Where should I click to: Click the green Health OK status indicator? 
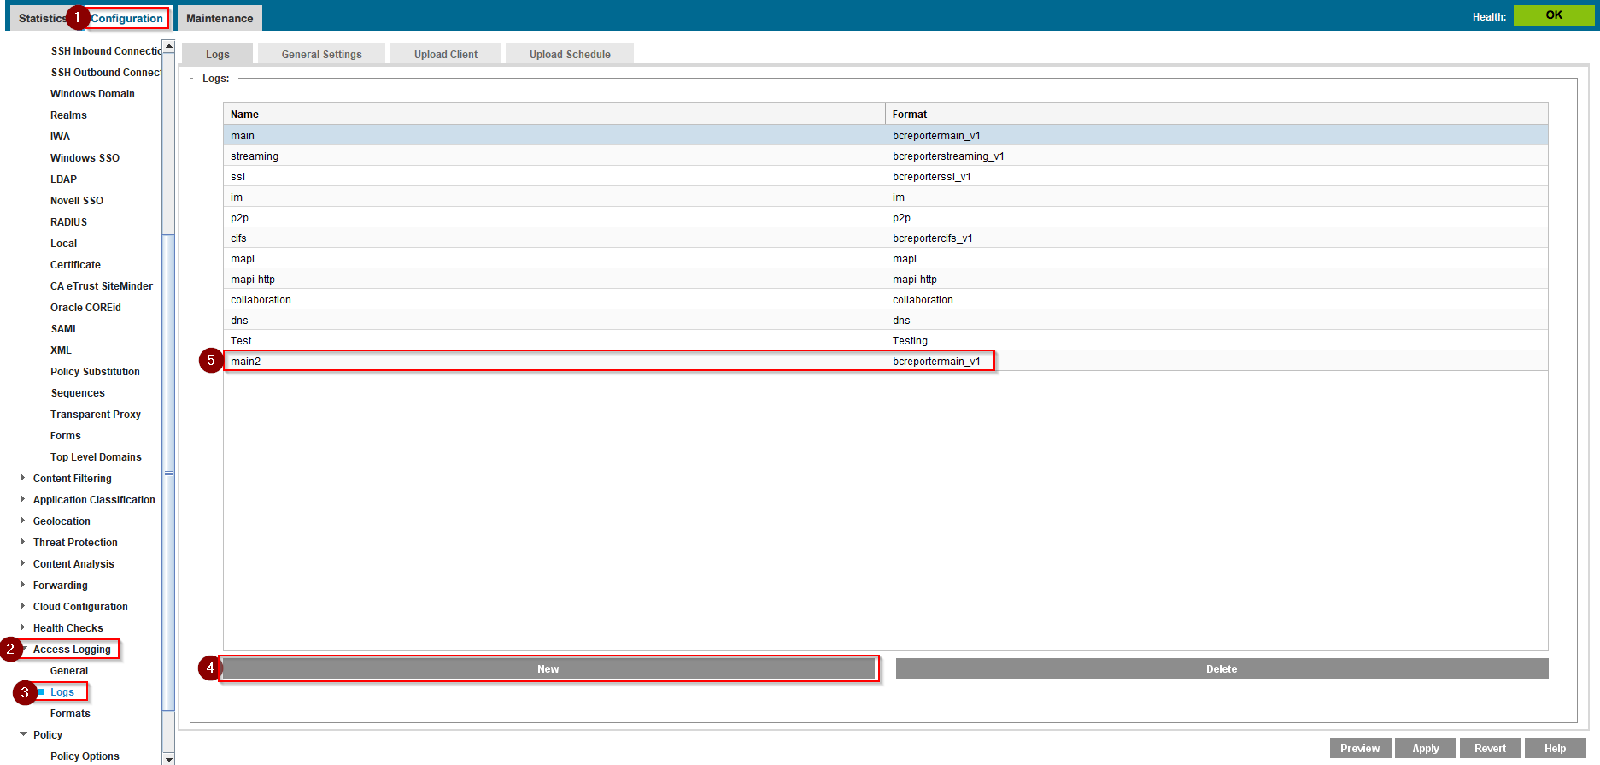[1553, 15]
